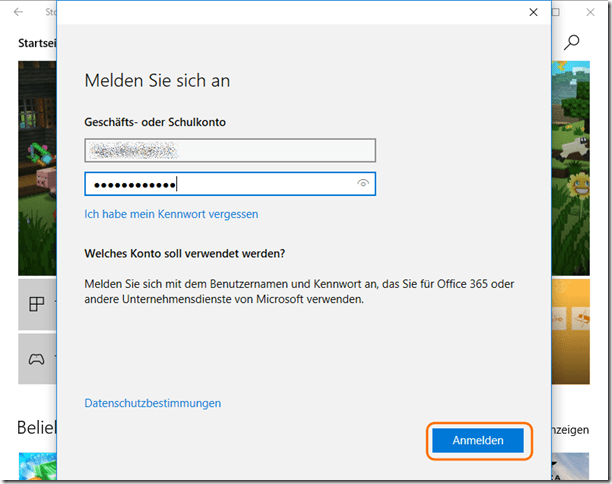
Task: Open the gamepad games tile
Action: click(x=37, y=357)
